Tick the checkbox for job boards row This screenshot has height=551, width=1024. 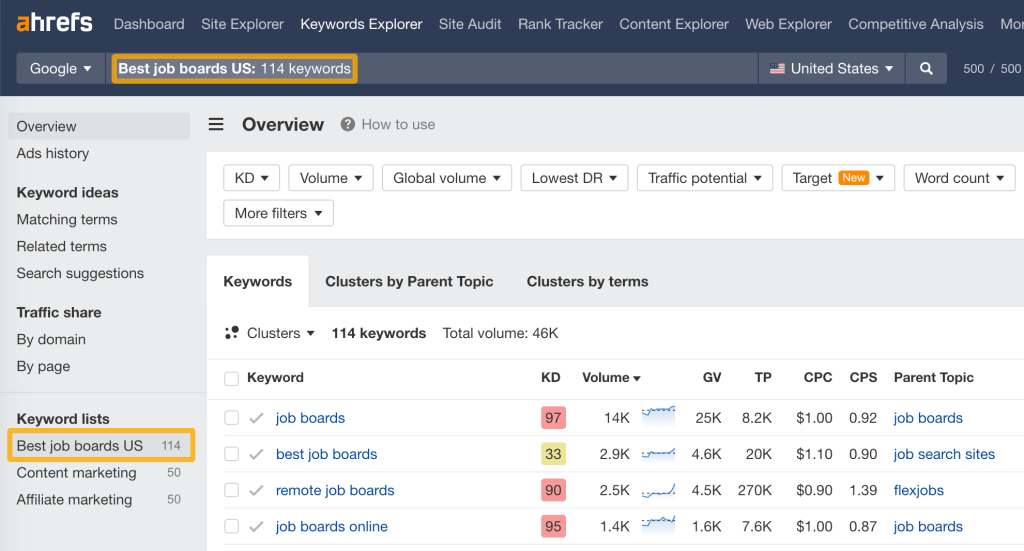coord(231,418)
